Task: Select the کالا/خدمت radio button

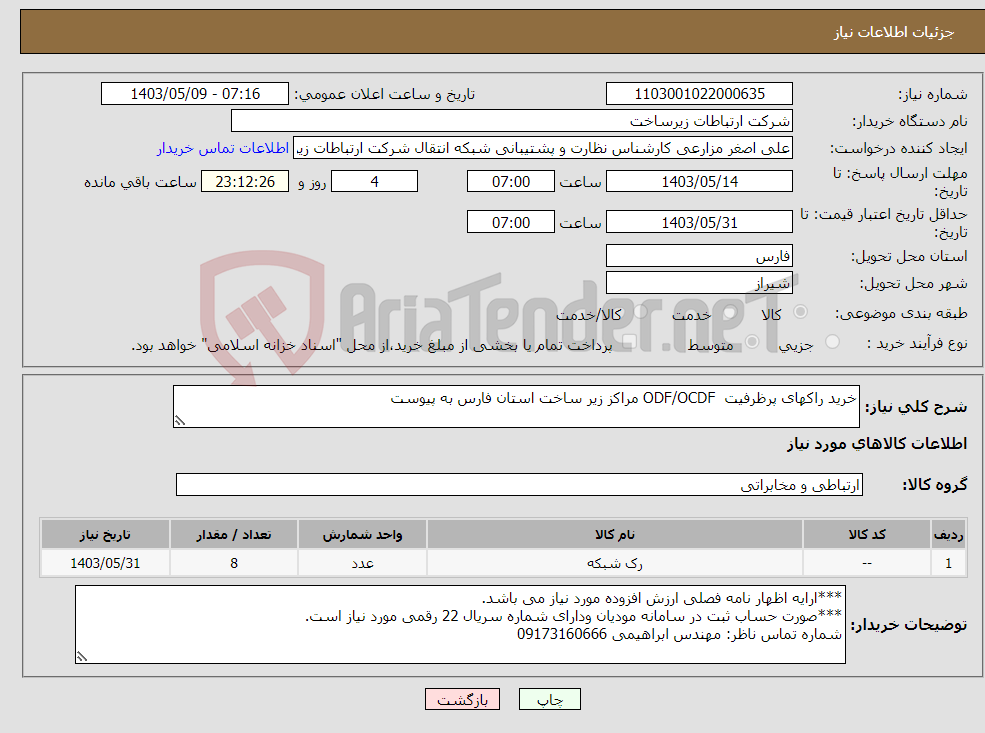Action: click(641, 312)
